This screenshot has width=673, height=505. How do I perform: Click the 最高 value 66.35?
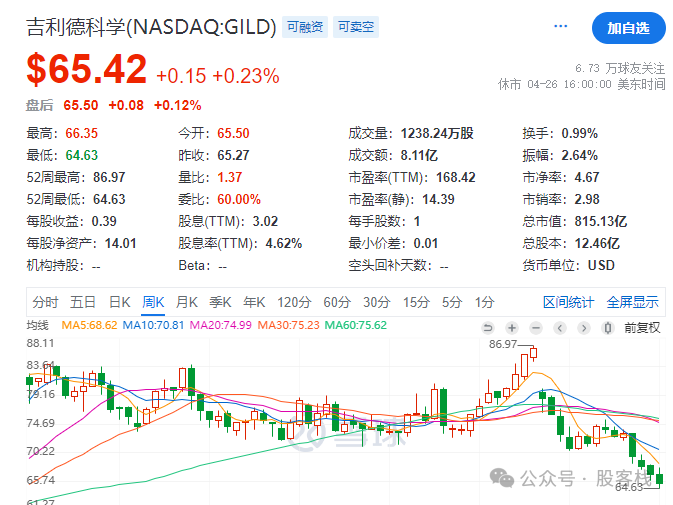point(82,133)
